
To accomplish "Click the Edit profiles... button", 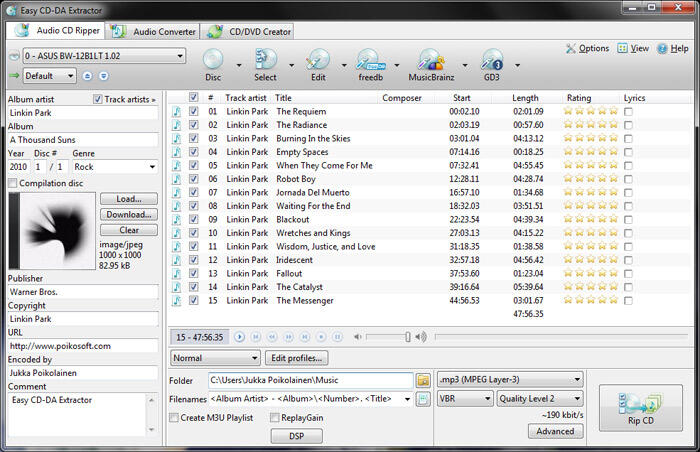I will (x=296, y=358).
